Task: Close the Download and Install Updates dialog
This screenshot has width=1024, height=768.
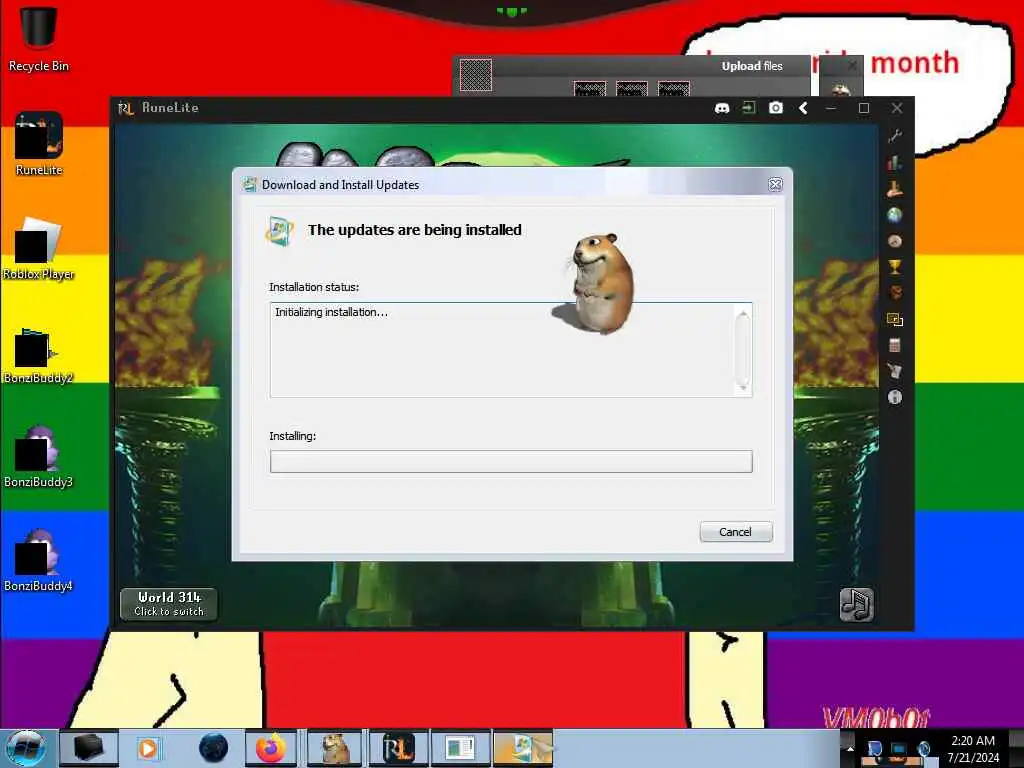Action: (775, 185)
